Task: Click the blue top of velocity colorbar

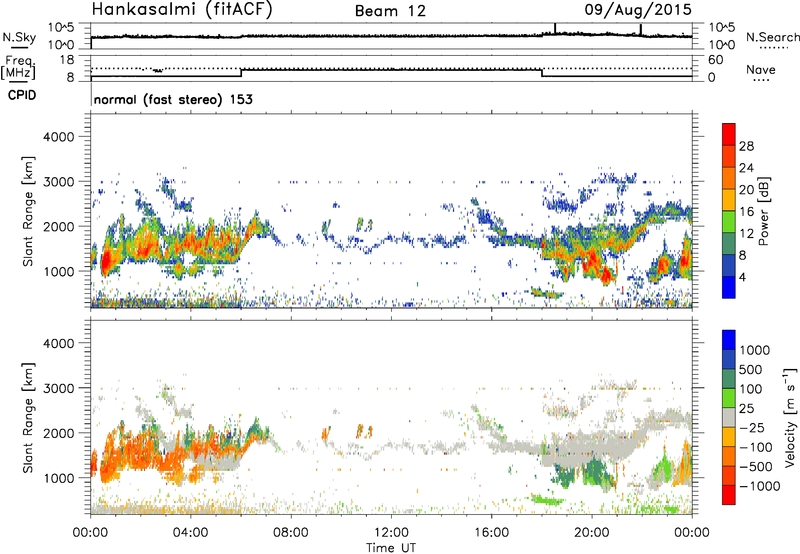Action: point(729,340)
